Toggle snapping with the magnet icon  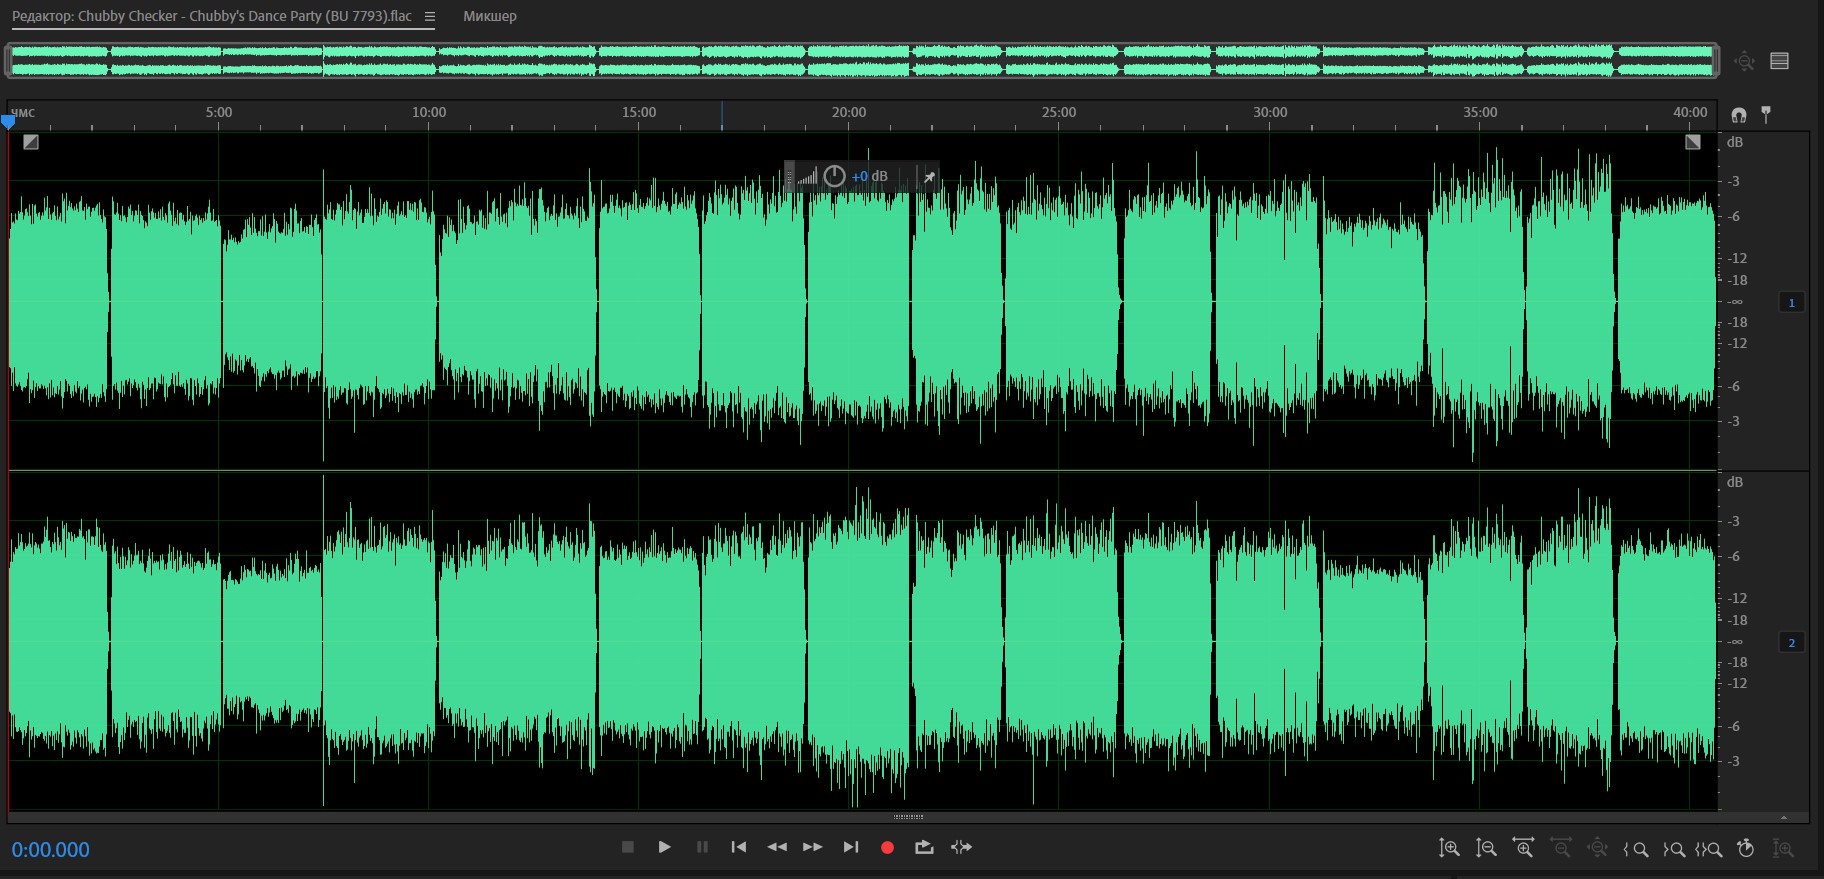tap(1739, 115)
